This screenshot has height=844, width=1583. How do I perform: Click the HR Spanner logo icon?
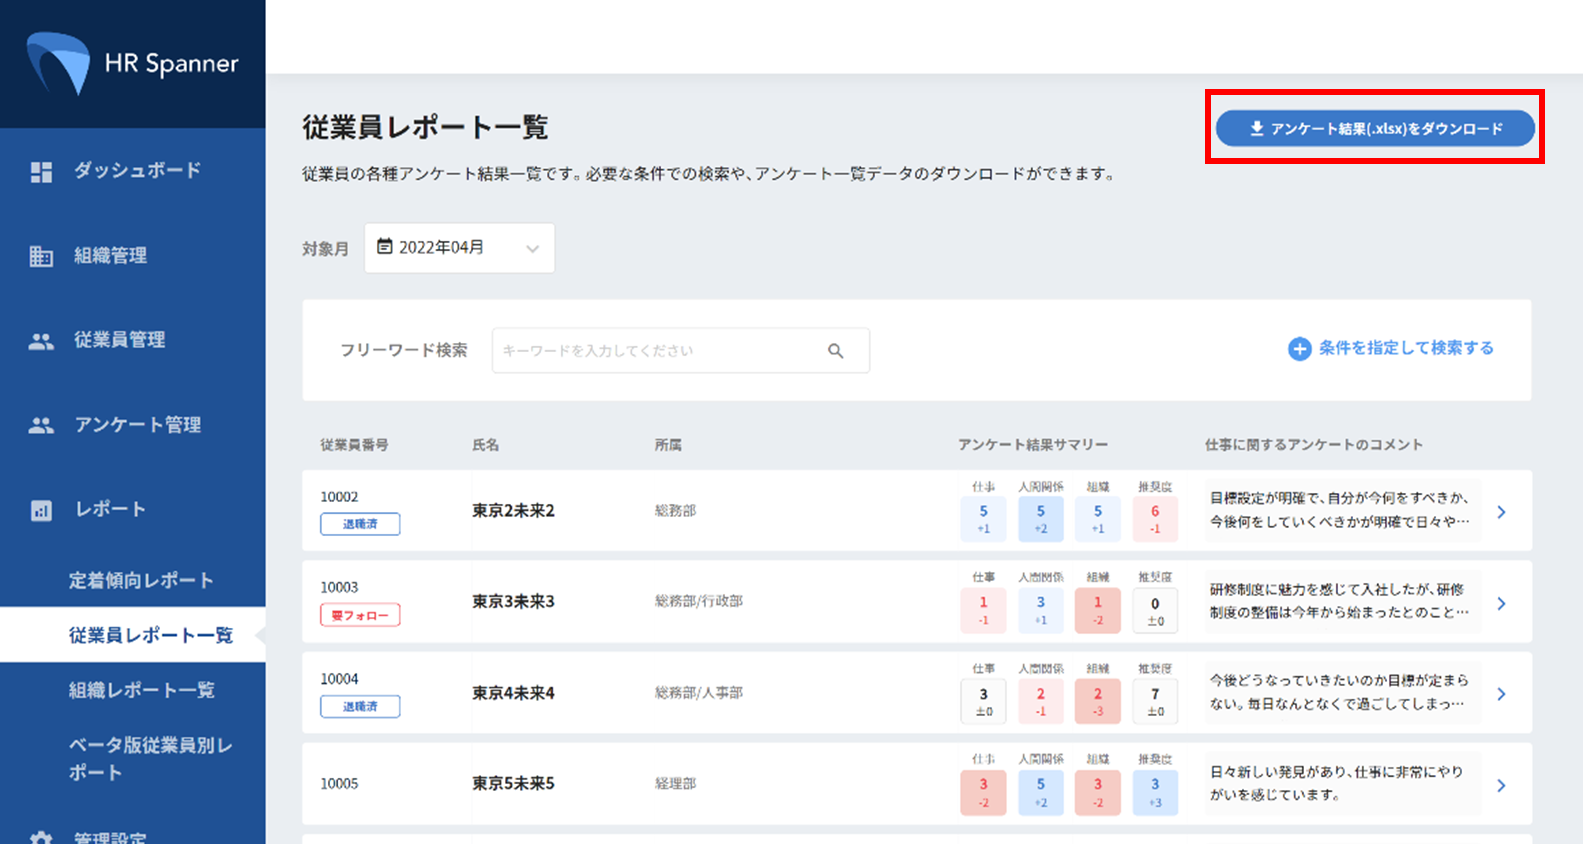(x=59, y=63)
